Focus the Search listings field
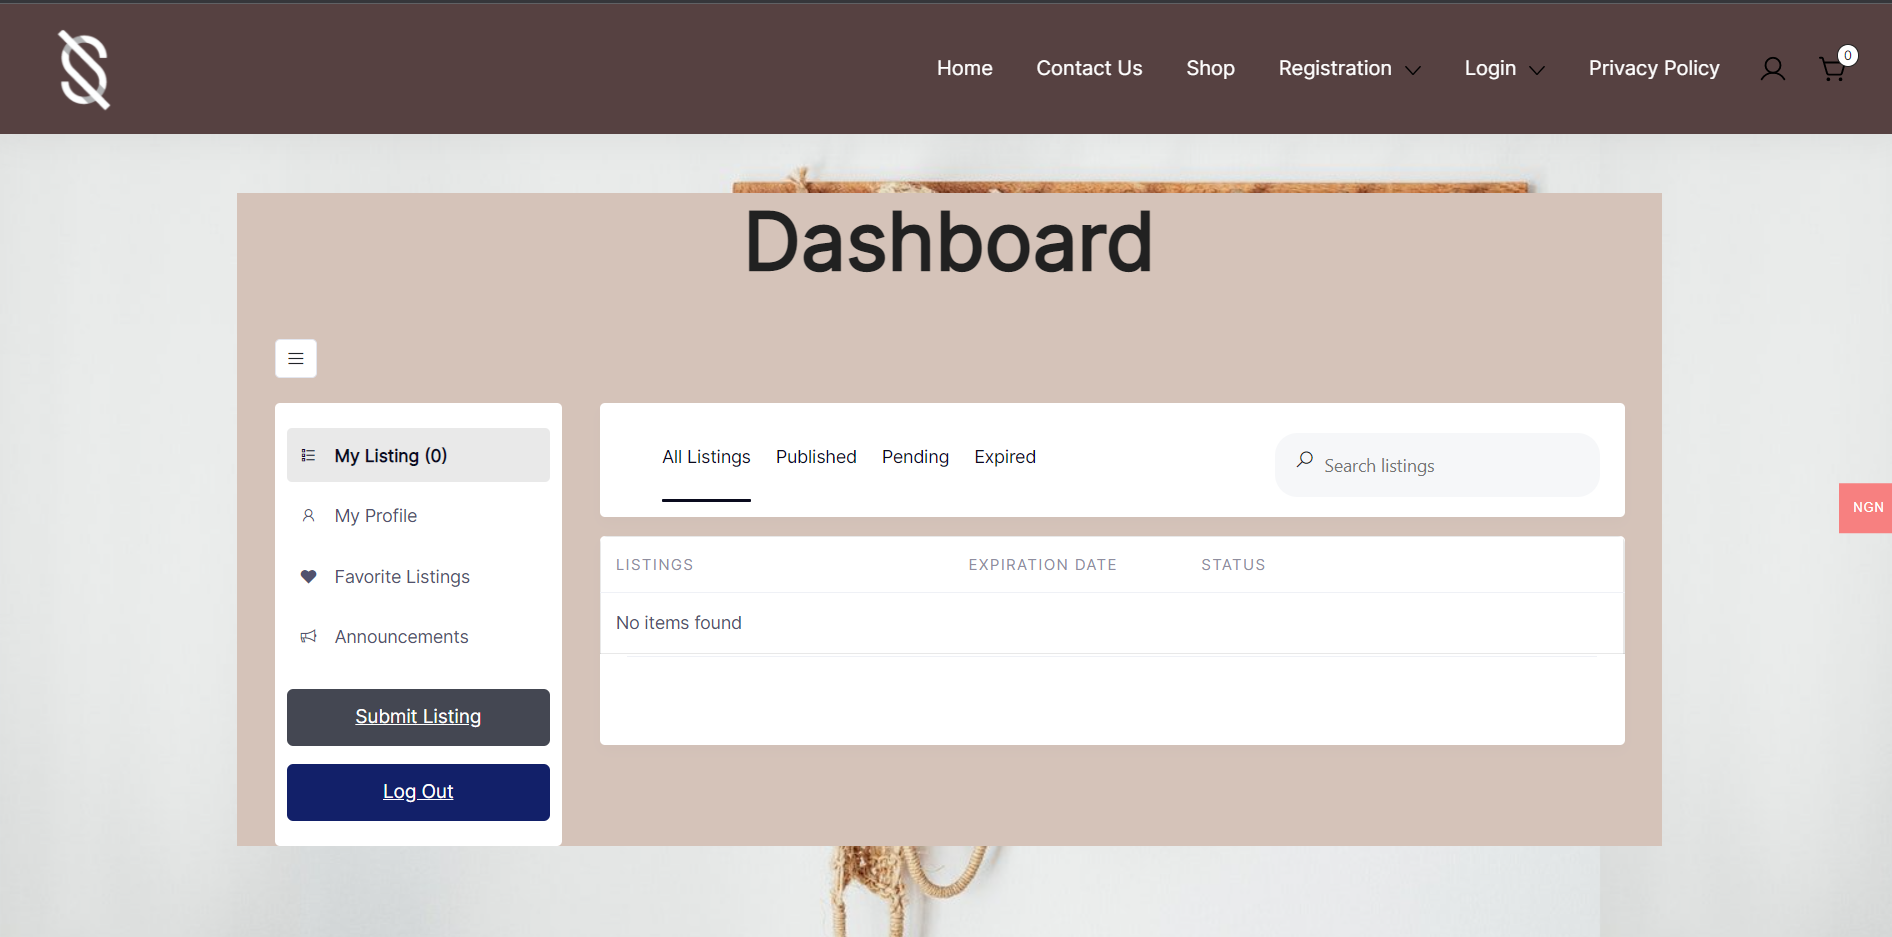The height and width of the screenshot is (937, 1892). coord(1437,465)
